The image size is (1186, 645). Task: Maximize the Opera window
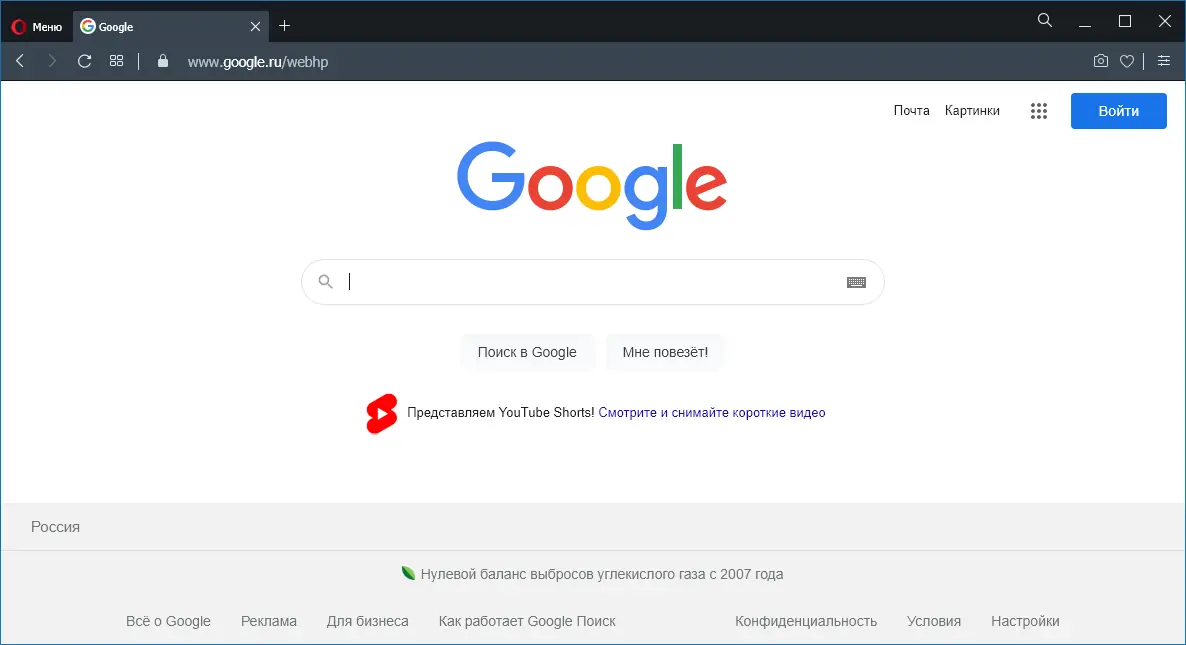click(1125, 21)
